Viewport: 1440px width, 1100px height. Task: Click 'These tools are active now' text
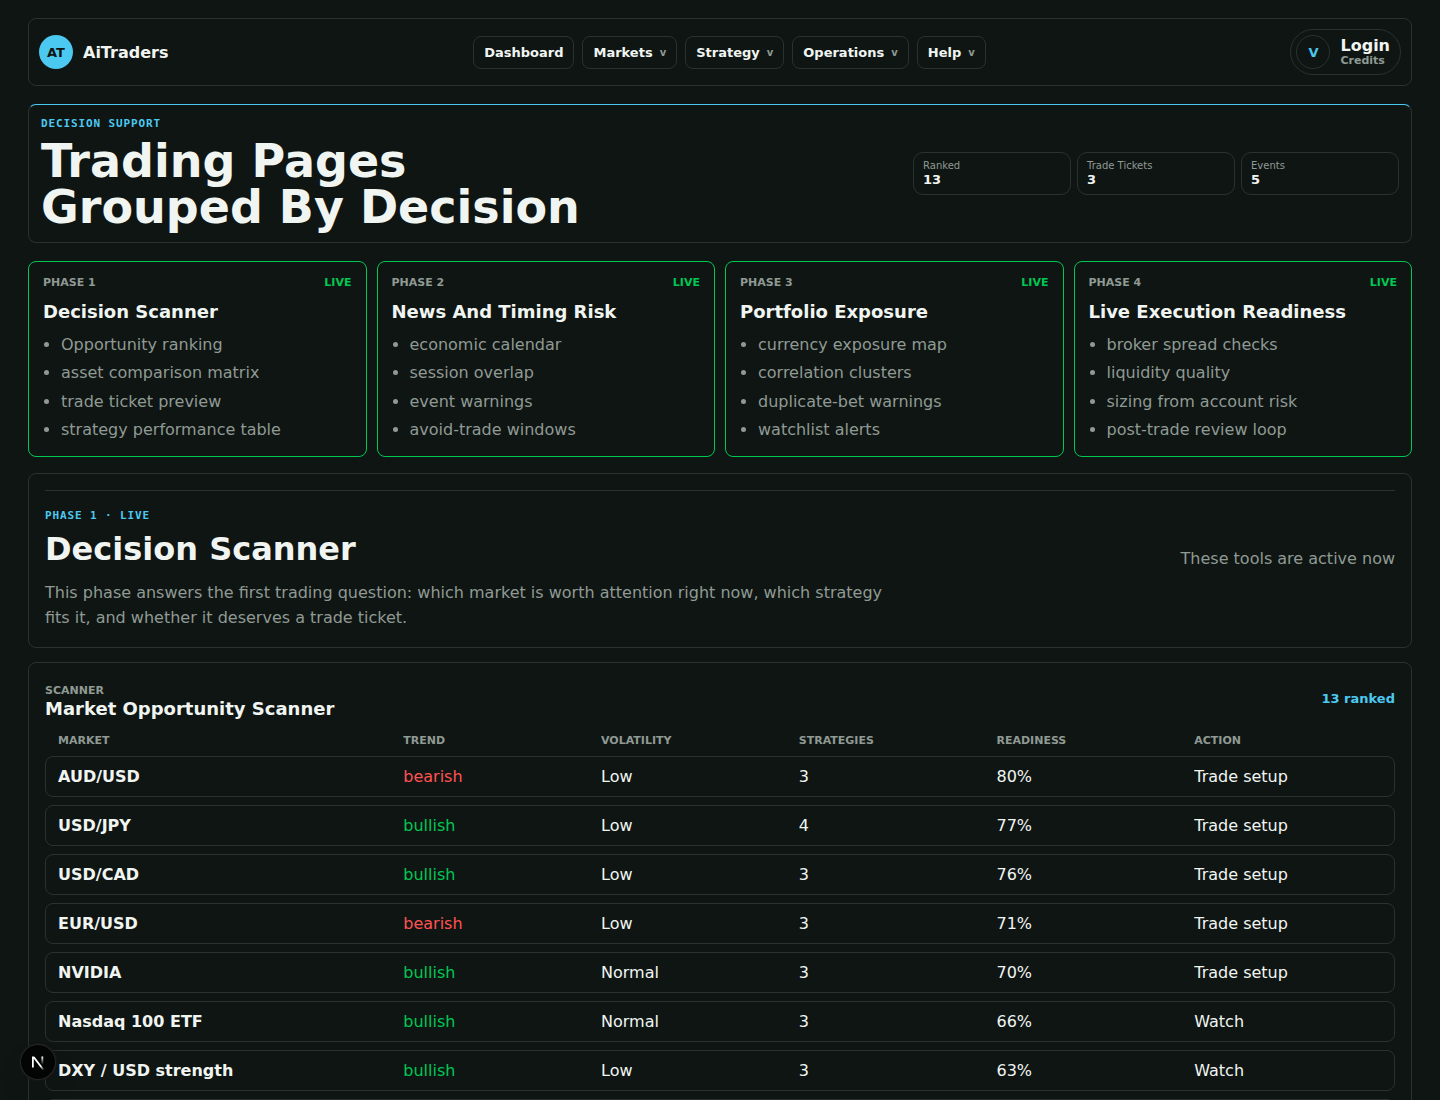[x=1287, y=558]
